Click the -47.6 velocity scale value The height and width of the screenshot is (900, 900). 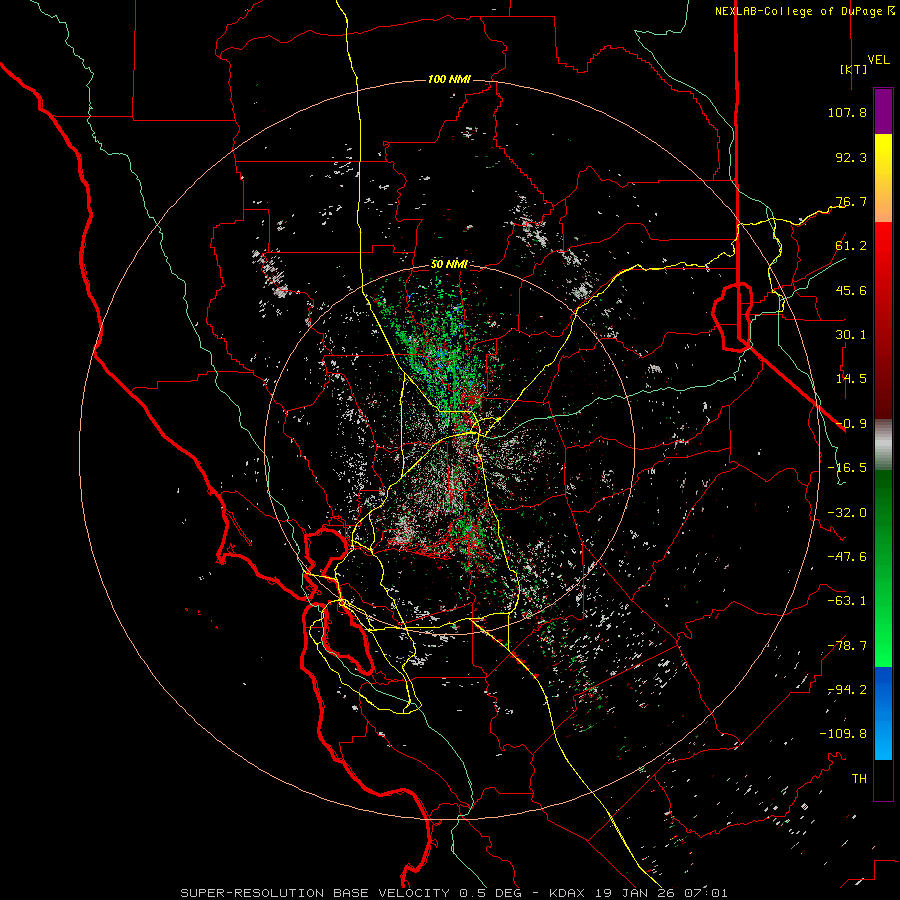[x=847, y=557]
